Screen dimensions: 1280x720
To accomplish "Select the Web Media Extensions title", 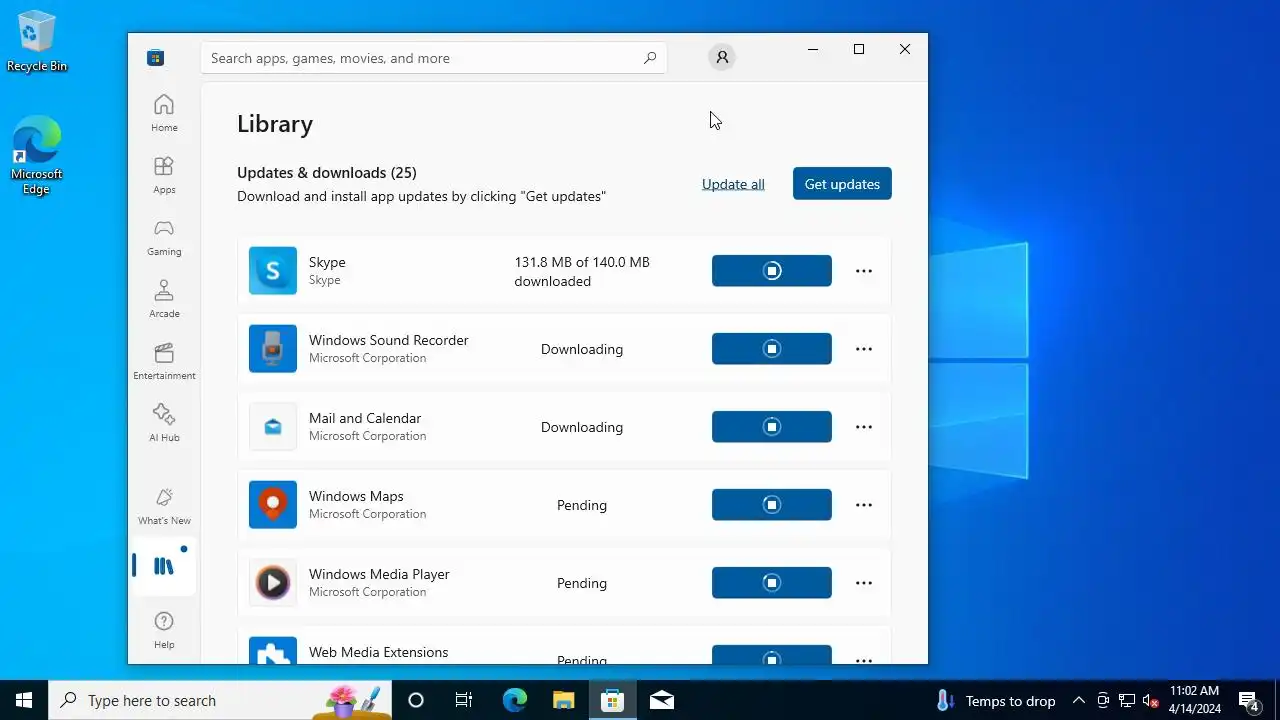I will (378, 652).
